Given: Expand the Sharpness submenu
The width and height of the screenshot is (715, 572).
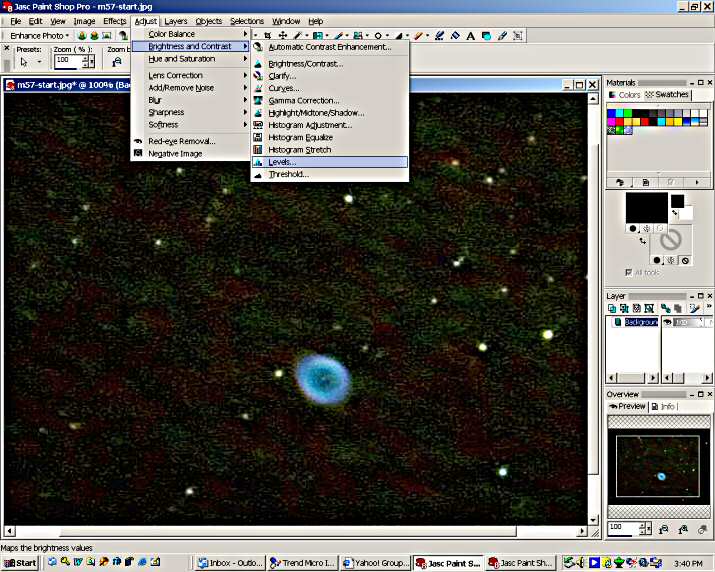Looking at the screenshot, I should [x=191, y=112].
